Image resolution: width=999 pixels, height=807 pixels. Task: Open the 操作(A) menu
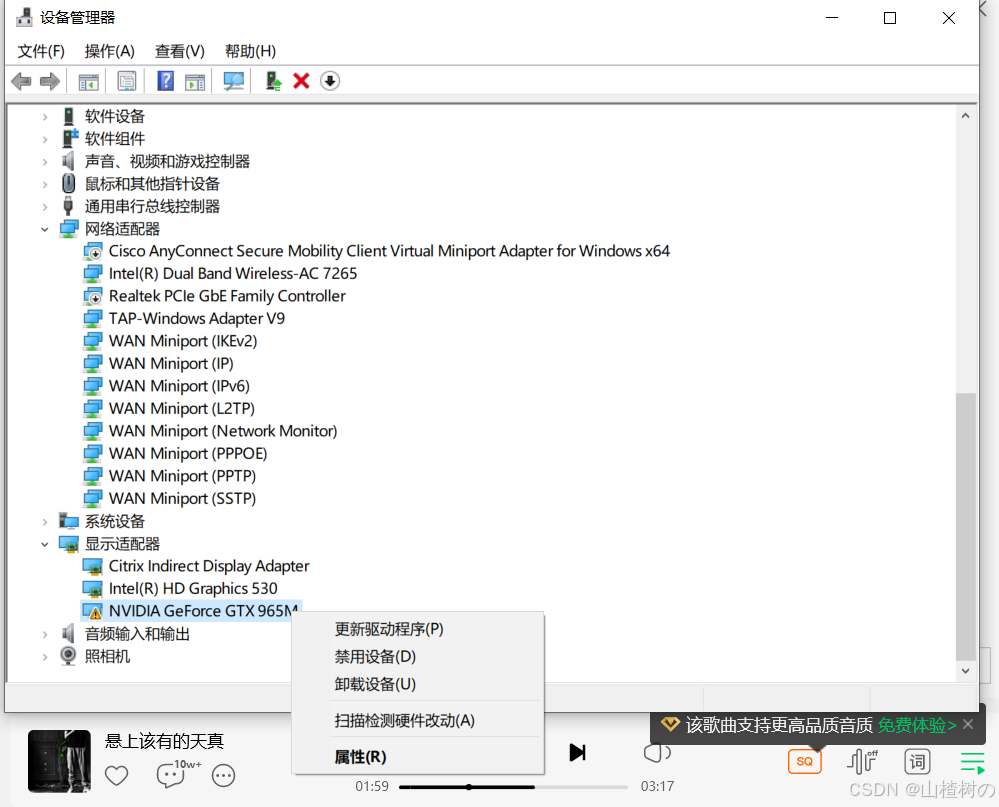click(x=110, y=51)
